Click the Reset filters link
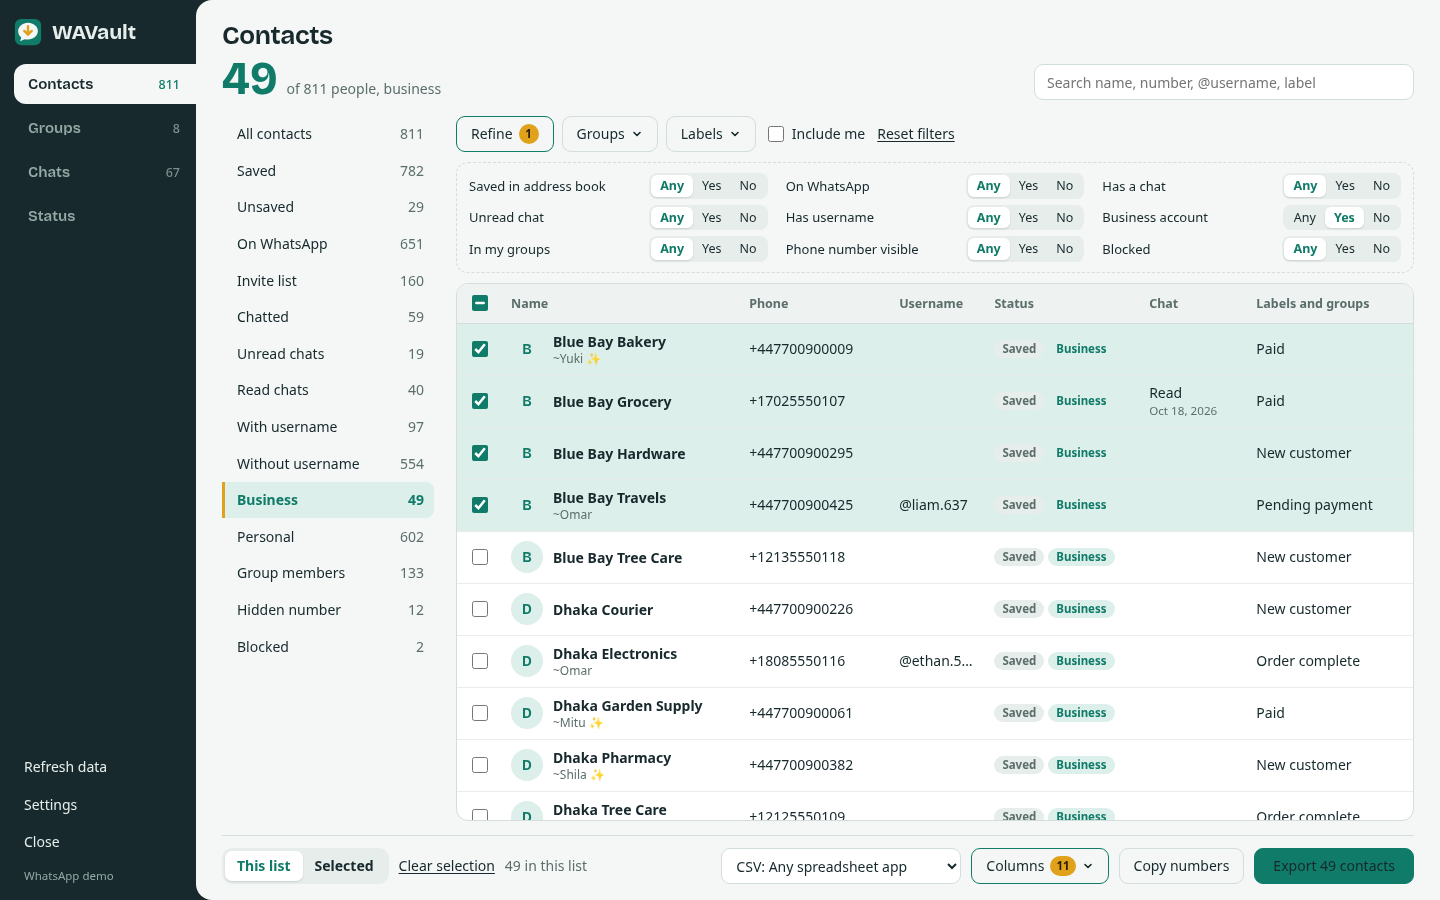 916,134
